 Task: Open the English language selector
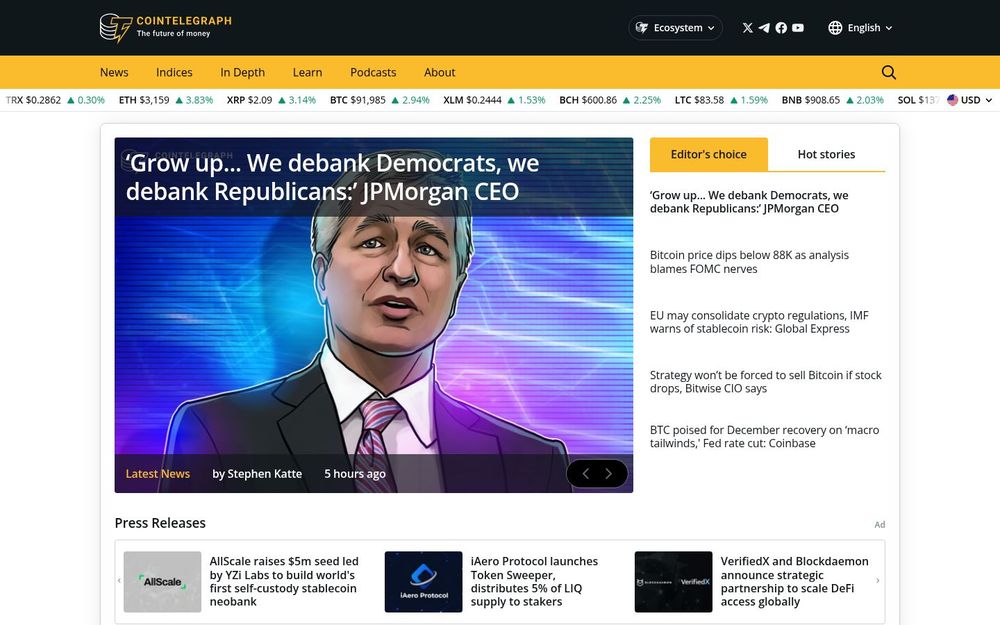[860, 27]
